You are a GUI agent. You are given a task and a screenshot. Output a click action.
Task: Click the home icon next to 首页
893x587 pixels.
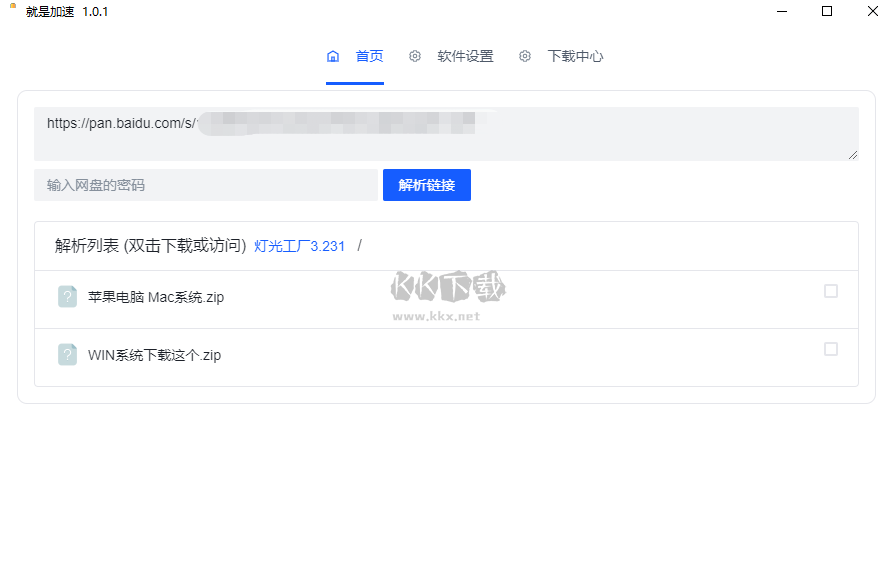coord(333,57)
